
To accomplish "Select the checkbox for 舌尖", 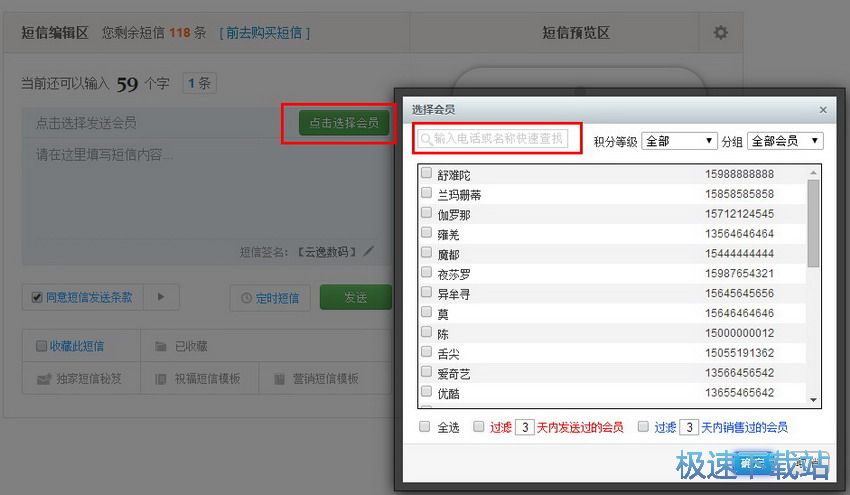I will point(427,352).
